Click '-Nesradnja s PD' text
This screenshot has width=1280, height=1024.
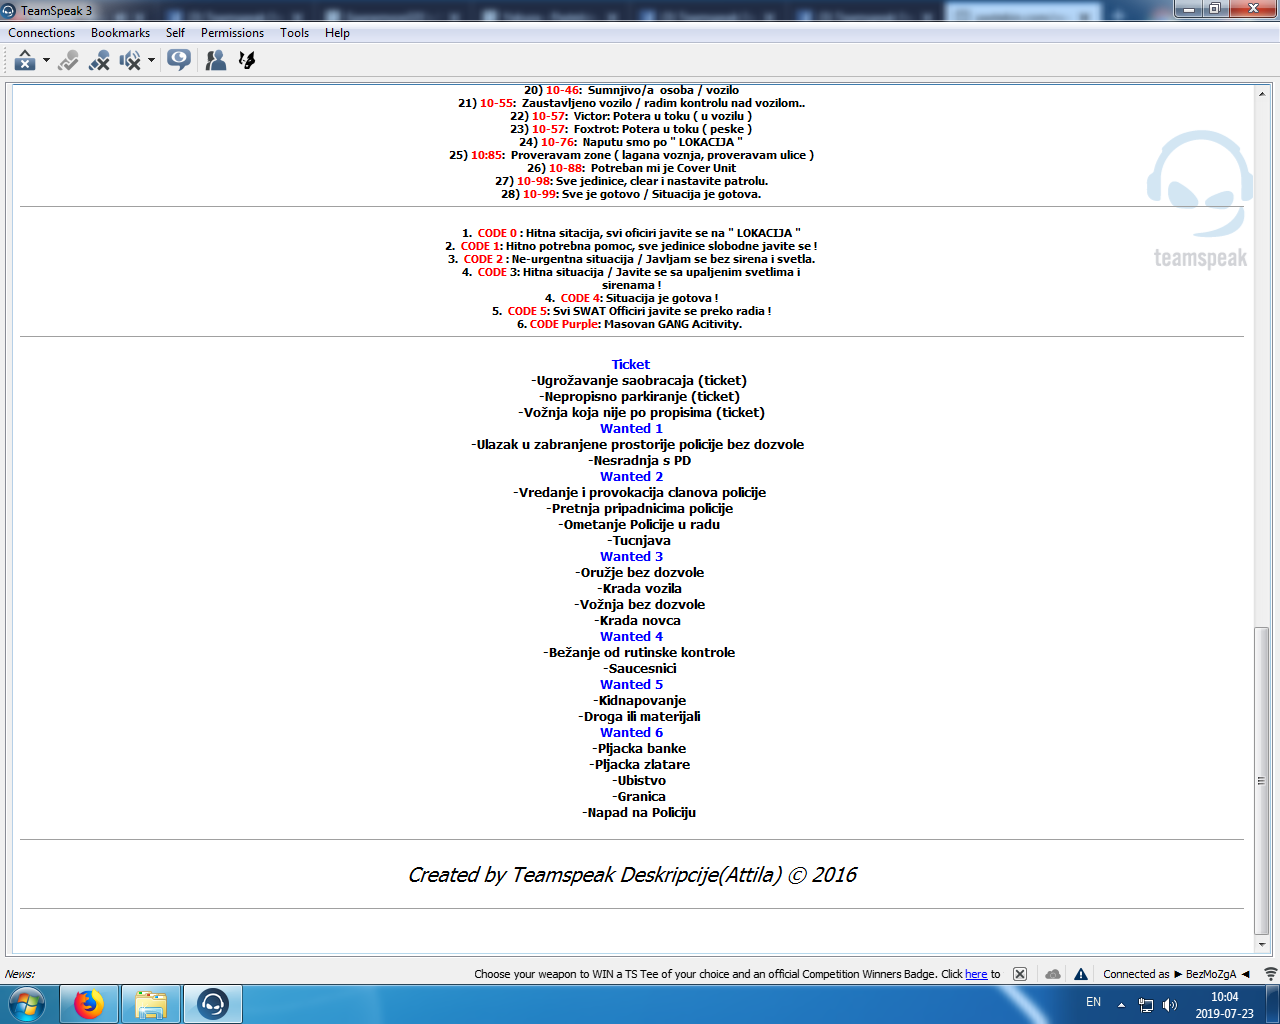click(x=640, y=461)
